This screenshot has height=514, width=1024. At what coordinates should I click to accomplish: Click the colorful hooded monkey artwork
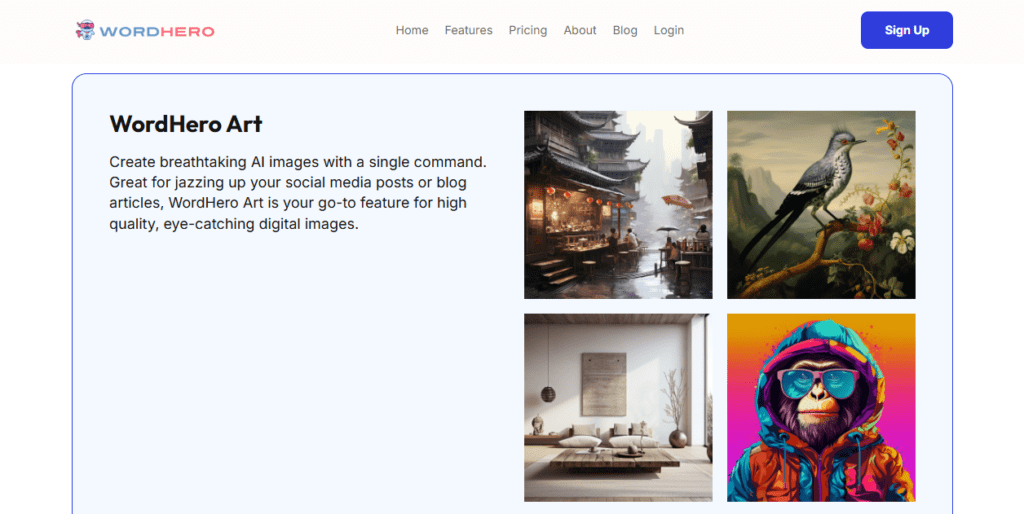tap(821, 407)
